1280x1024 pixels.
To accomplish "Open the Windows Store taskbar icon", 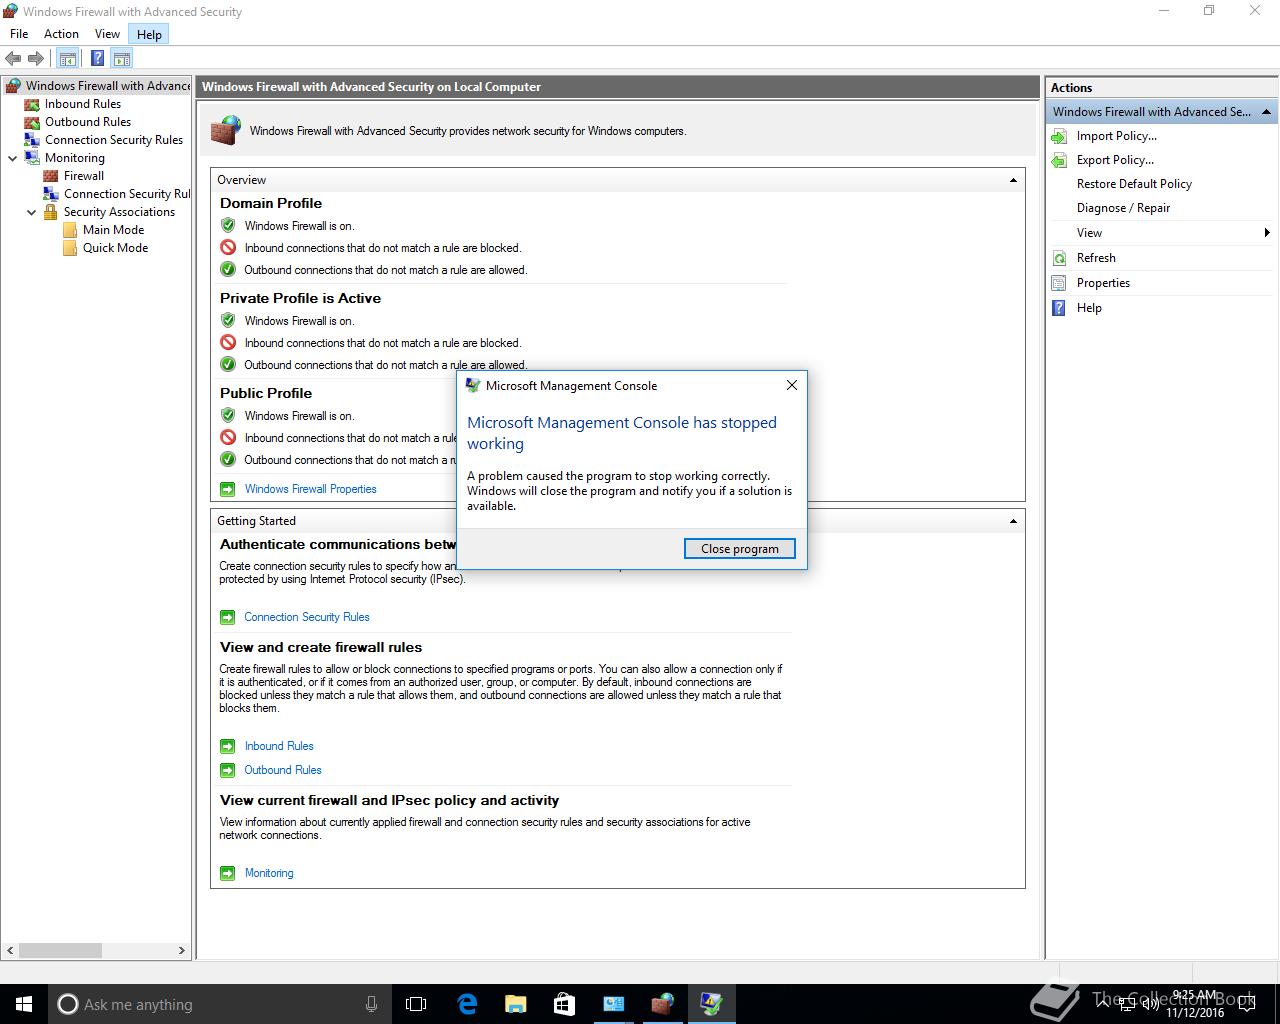I will (564, 1004).
